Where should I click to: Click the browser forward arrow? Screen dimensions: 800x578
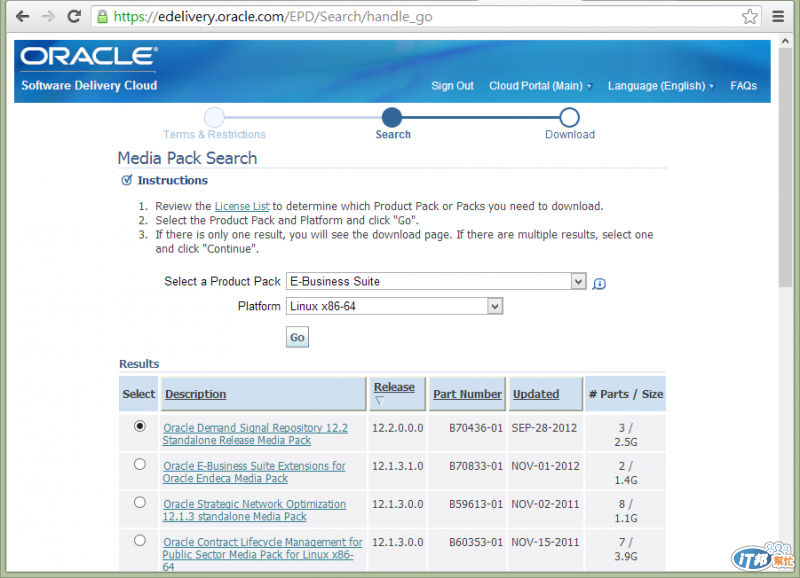48,17
